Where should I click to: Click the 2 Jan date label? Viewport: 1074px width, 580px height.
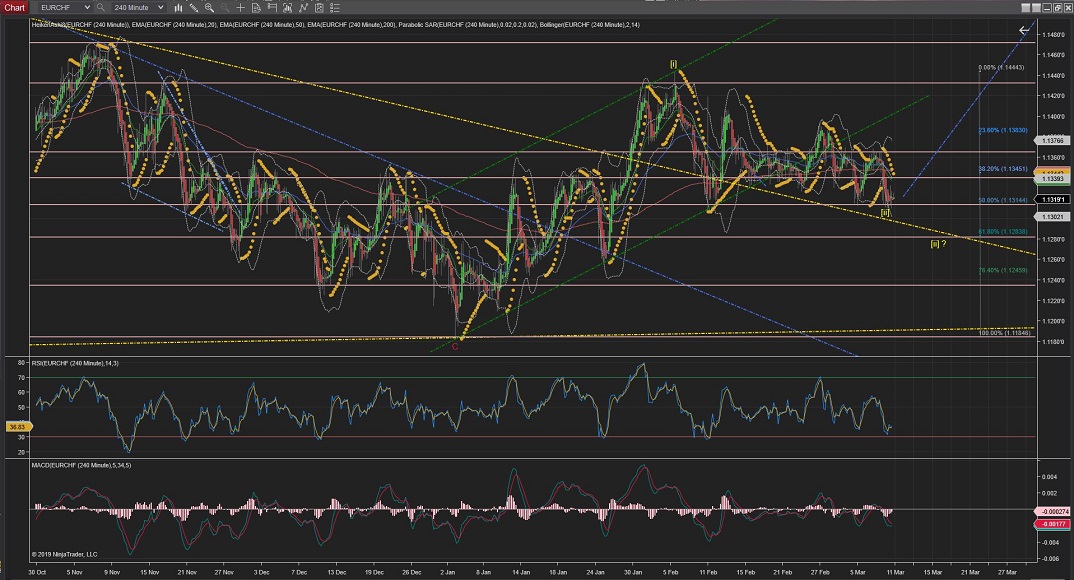pos(447,572)
